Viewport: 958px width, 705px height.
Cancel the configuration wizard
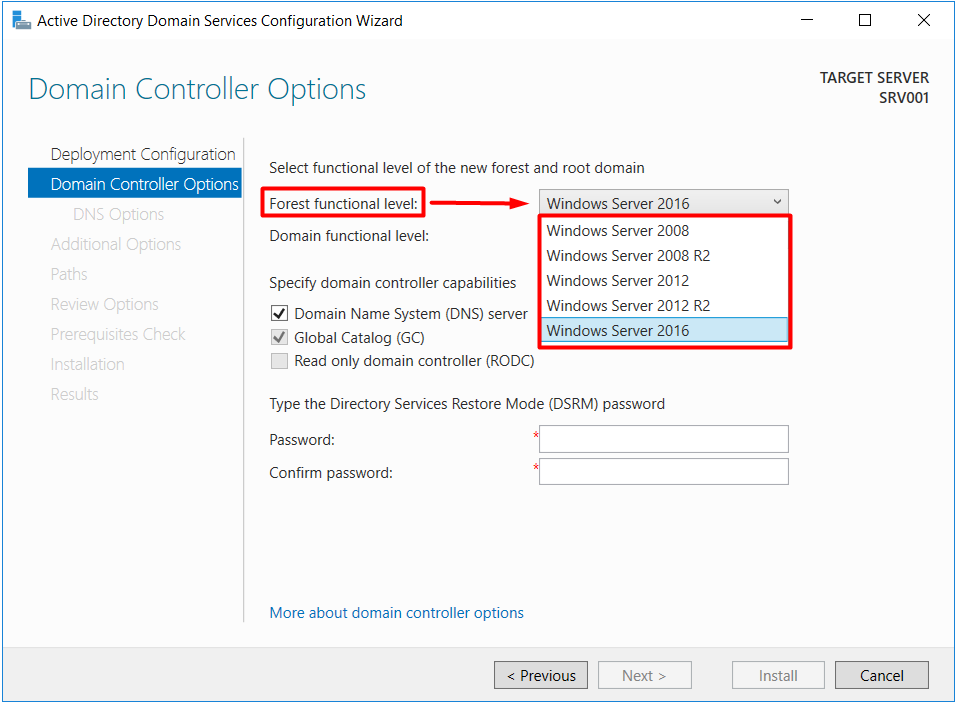[x=882, y=676]
